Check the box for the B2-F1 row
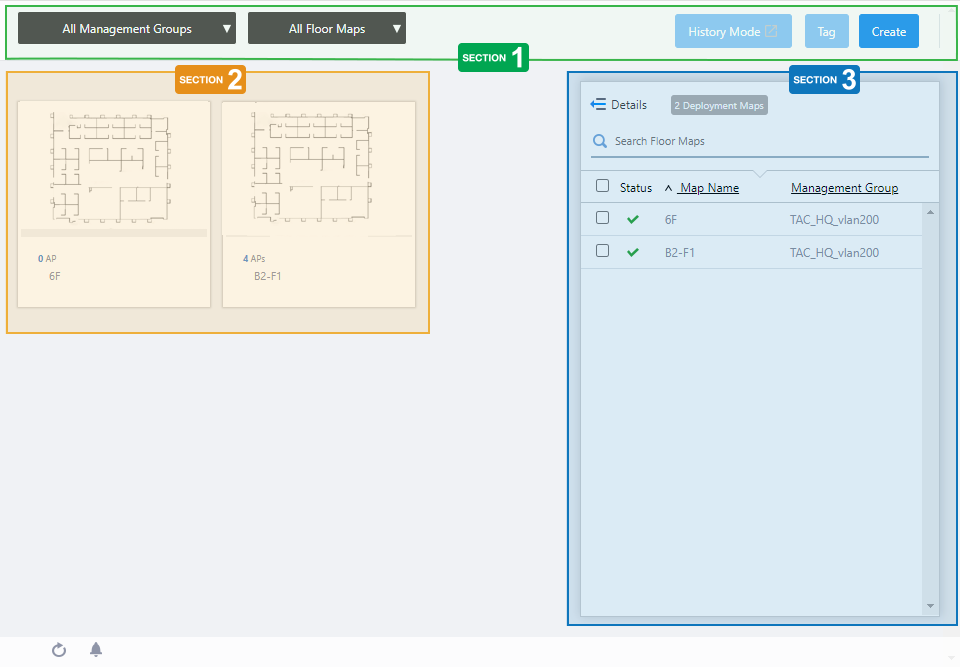This screenshot has height=667, width=960. click(x=602, y=251)
